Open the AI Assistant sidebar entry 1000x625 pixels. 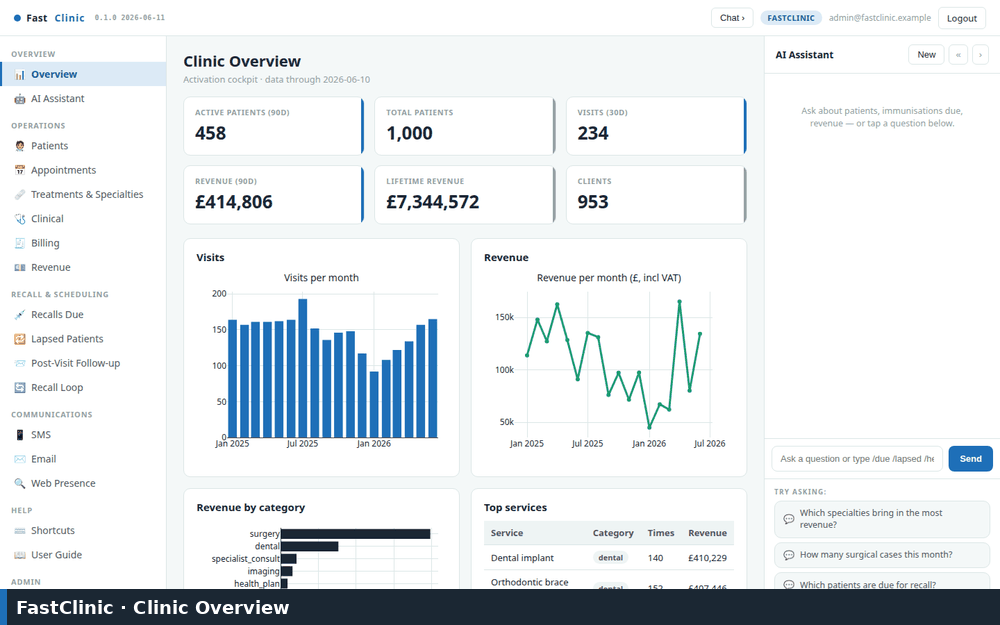(x=84, y=98)
